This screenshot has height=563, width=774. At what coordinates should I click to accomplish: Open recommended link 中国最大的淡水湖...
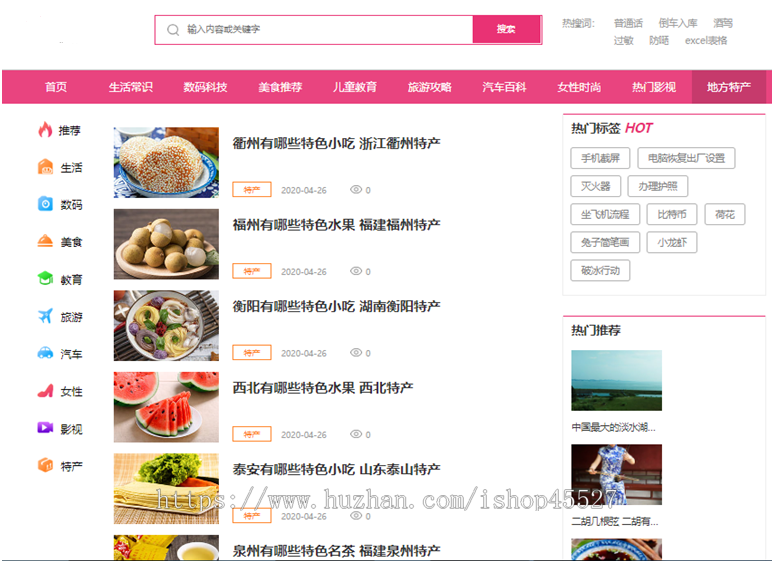click(614, 427)
